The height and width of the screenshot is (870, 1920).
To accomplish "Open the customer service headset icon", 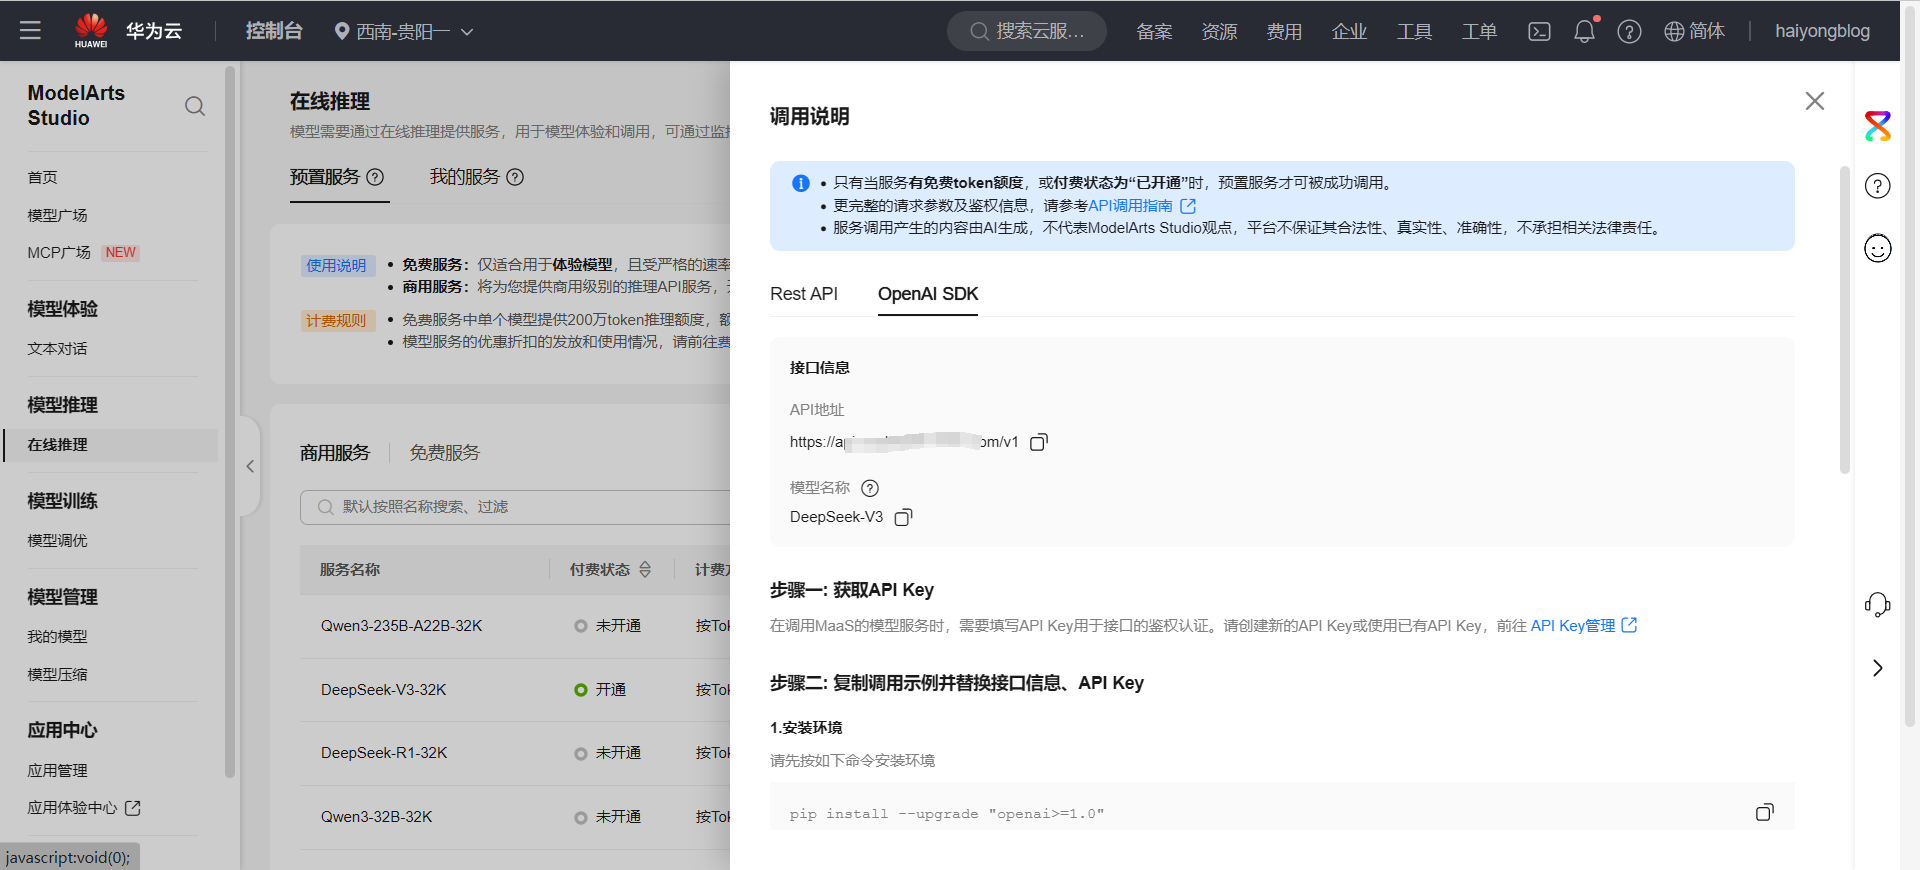I will pos(1878,604).
